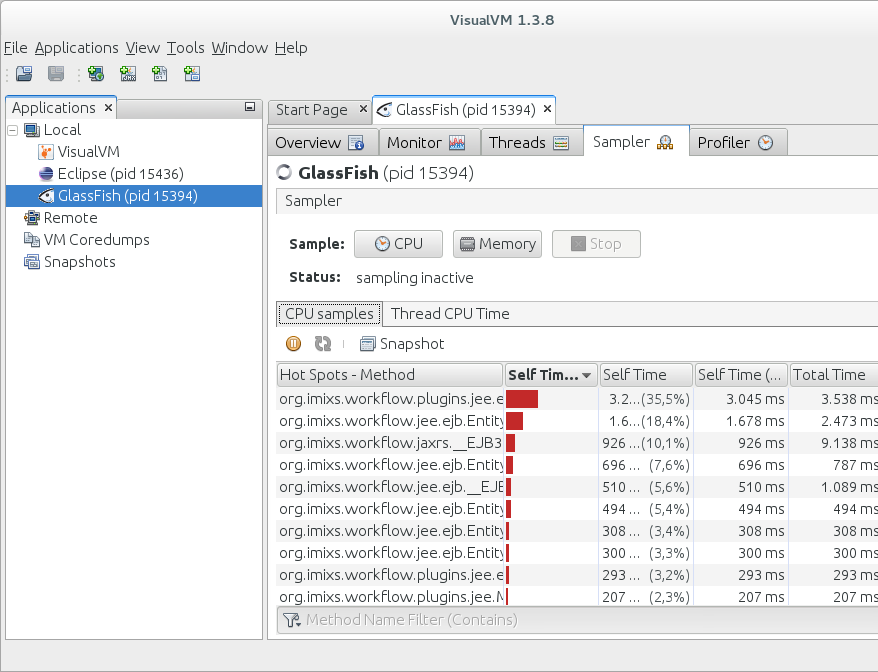The width and height of the screenshot is (878, 672).
Task: Click the Self Time [%] bar column header
Action: click(551, 375)
